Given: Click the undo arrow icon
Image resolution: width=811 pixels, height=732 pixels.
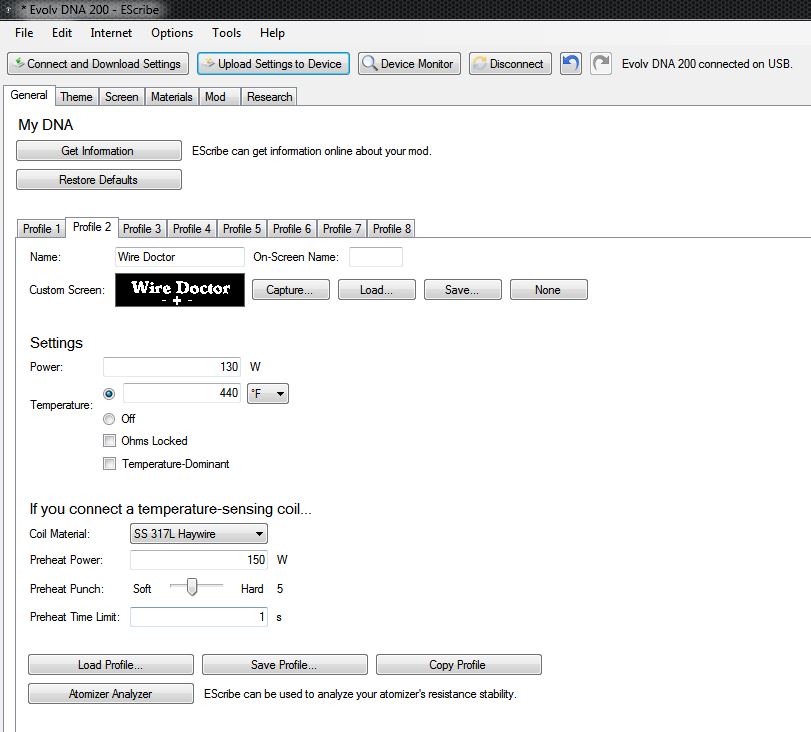Looking at the screenshot, I should coord(570,63).
